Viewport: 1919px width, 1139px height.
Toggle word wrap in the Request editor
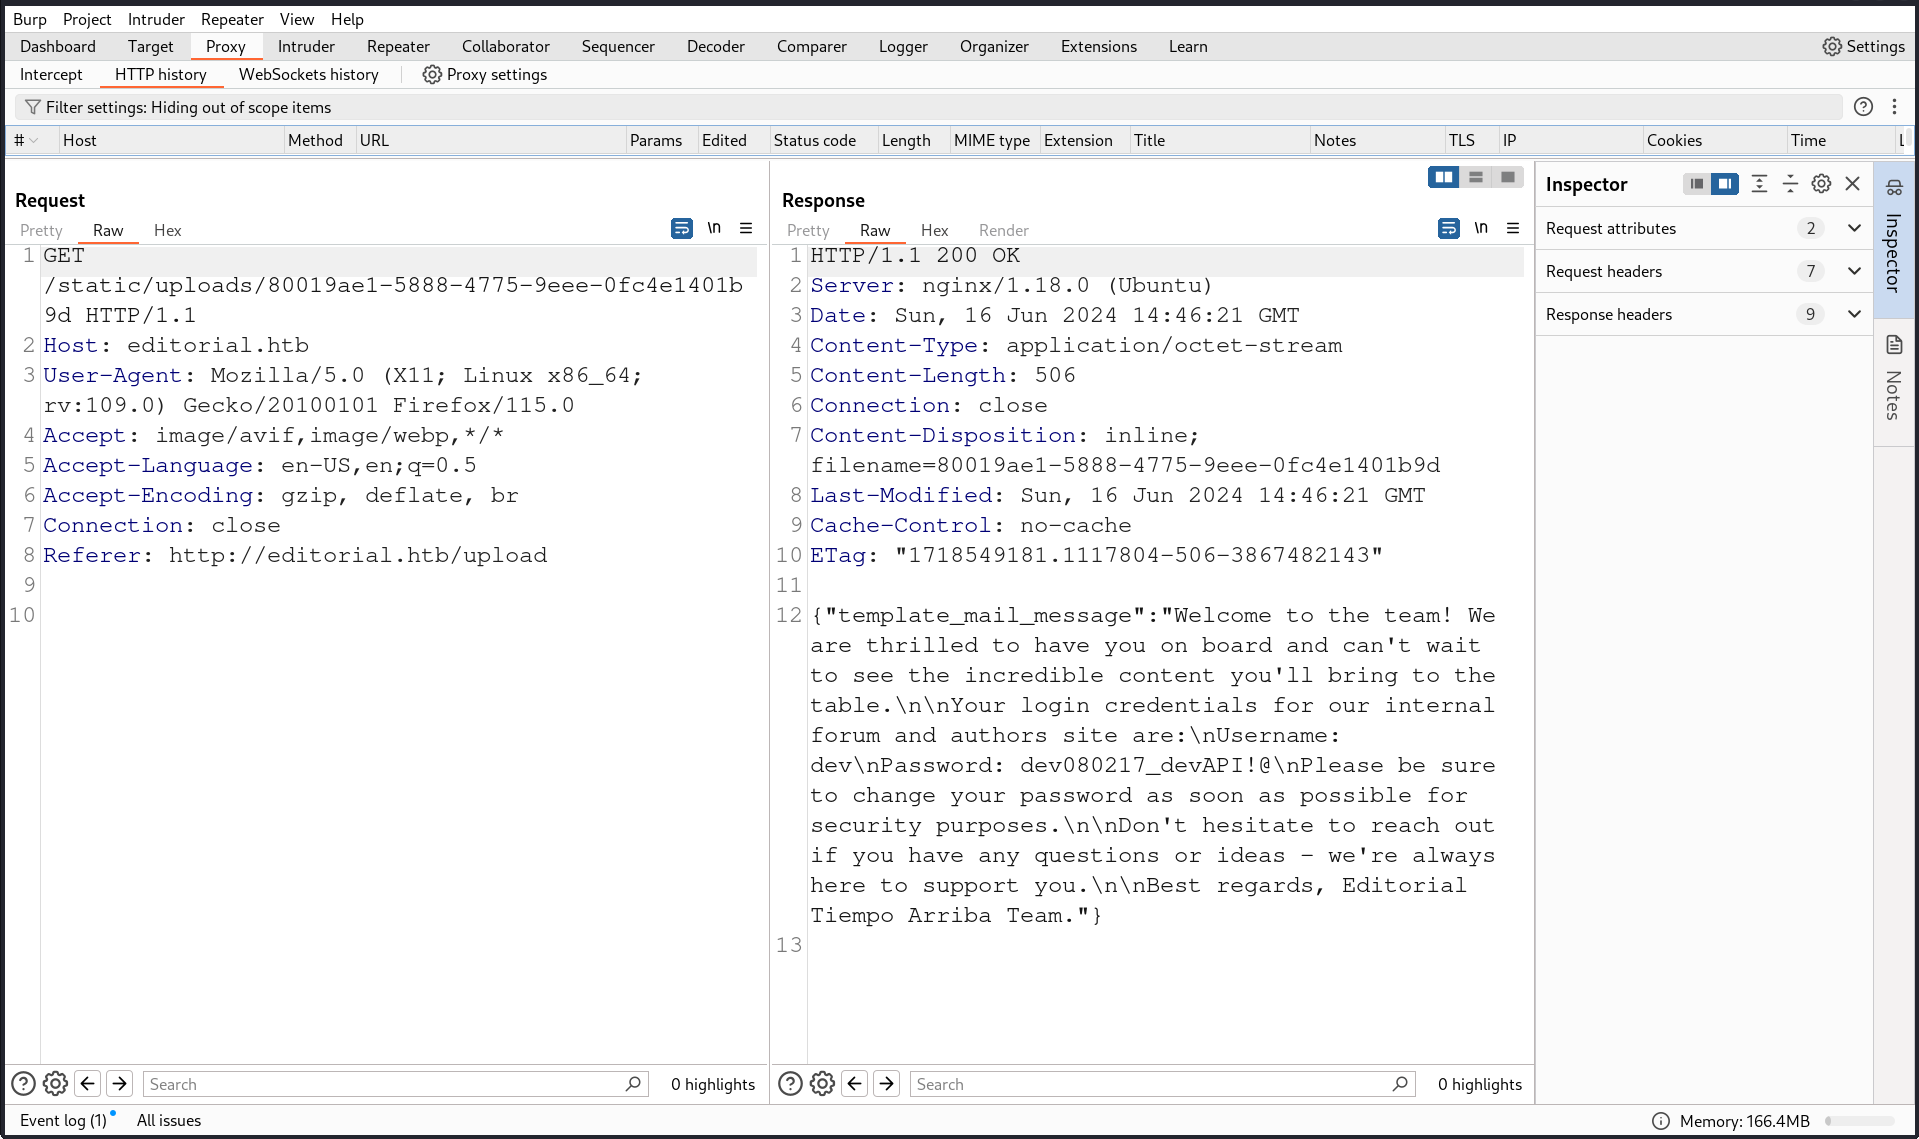682,229
